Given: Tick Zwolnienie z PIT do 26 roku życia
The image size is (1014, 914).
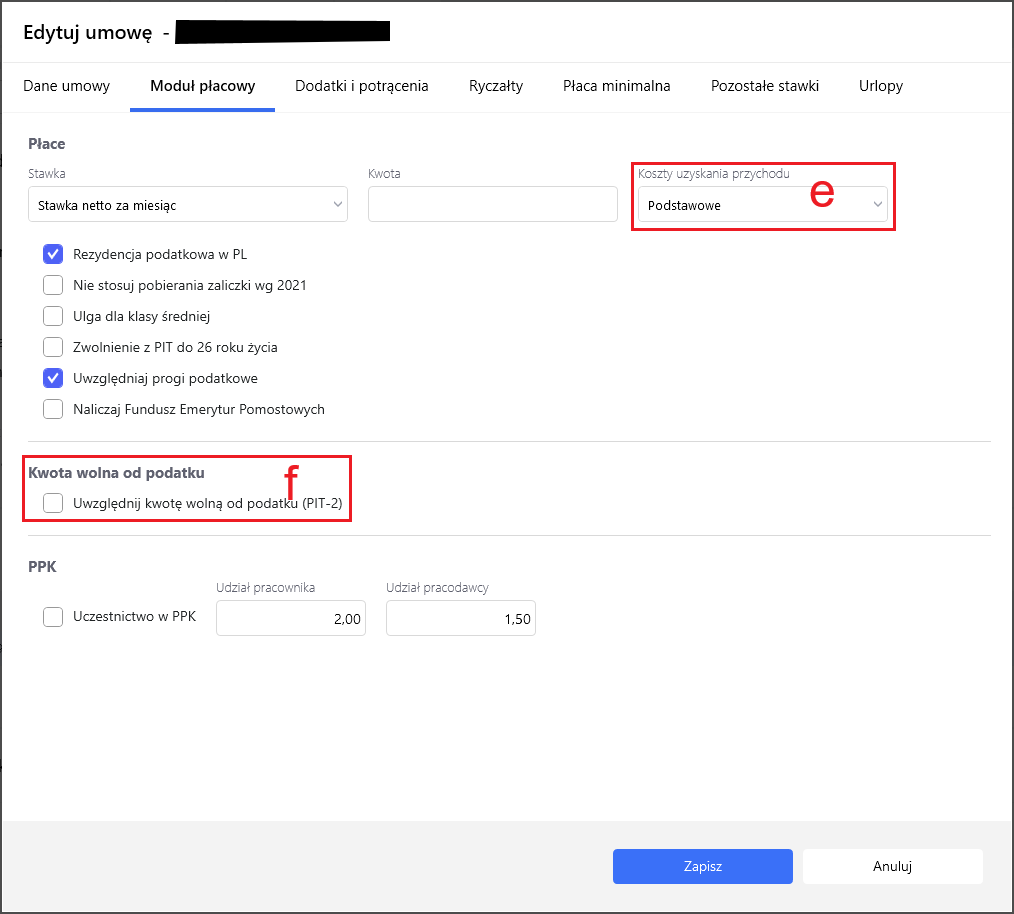Looking at the screenshot, I should (54, 347).
